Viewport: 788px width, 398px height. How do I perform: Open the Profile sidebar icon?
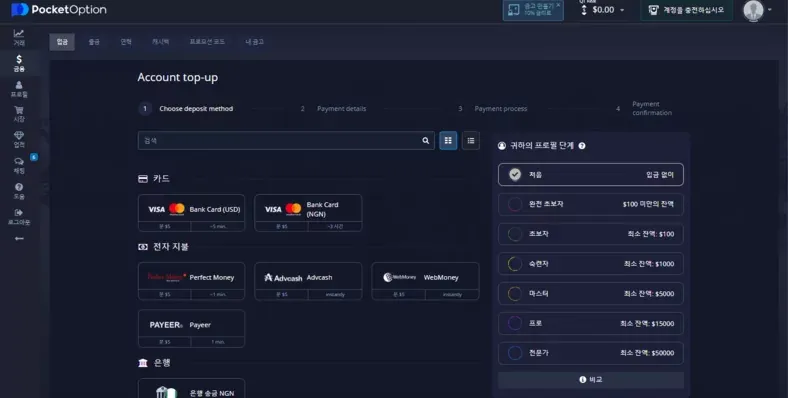coord(19,89)
